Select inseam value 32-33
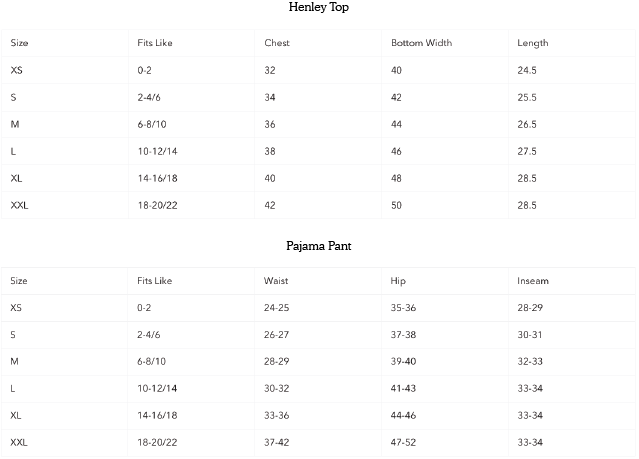This screenshot has width=639, height=459. point(531,361)
